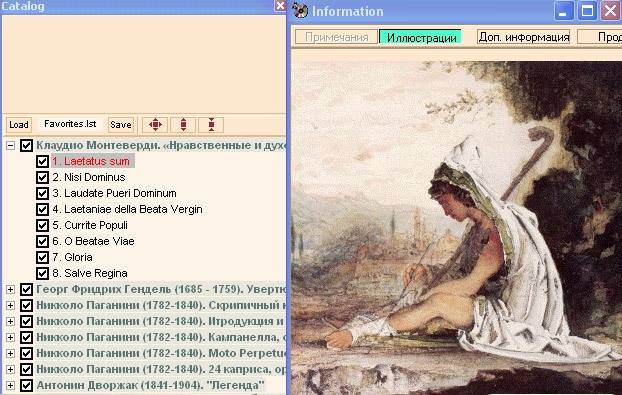This screenshot has height=395, width=622.
Task: Toggle the Nisi Dominus checkbox
Action: tap(42, 177)
